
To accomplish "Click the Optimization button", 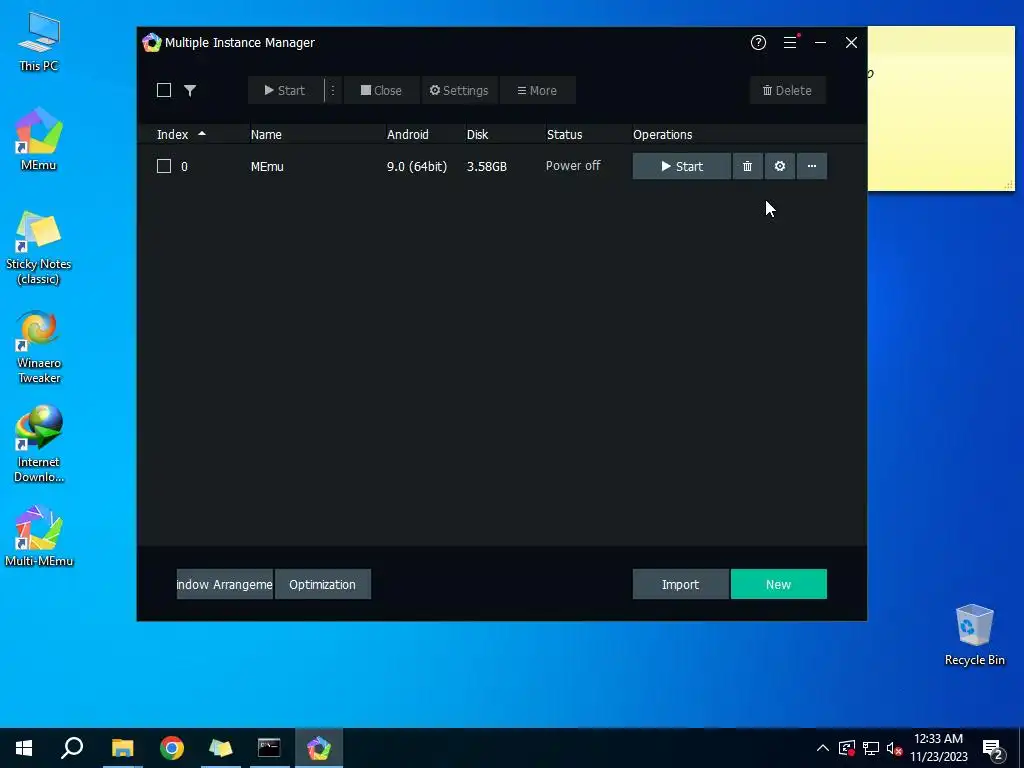I will coord(323,584).
